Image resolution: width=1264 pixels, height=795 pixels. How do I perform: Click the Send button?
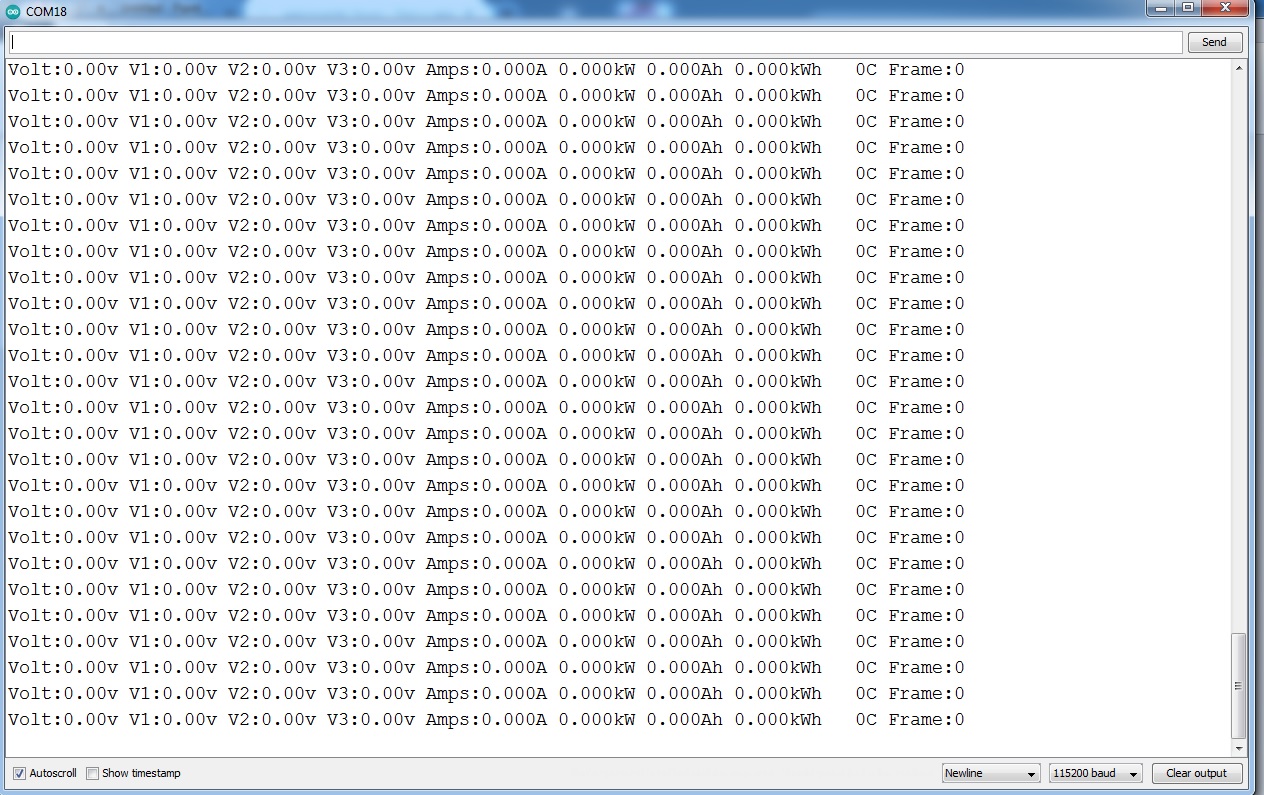coord(1215,42)
